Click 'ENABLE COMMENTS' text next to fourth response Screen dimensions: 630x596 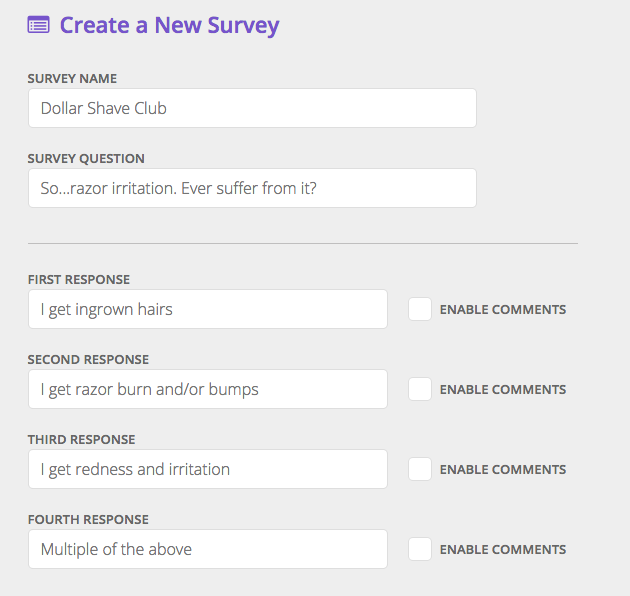[503, 549]
